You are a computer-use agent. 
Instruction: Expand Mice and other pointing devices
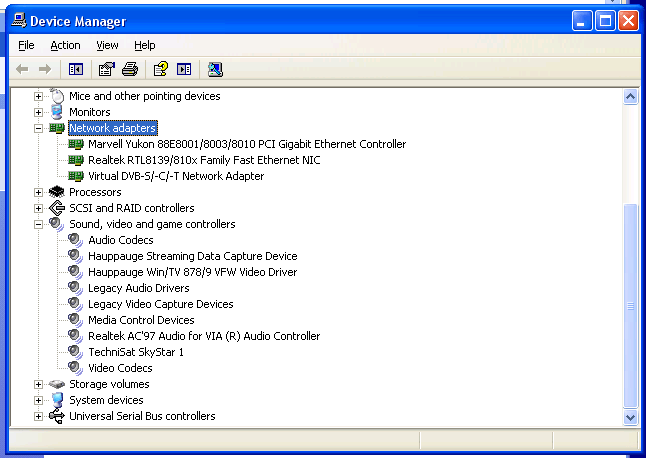pyautogui.click(x=38, y=96)
